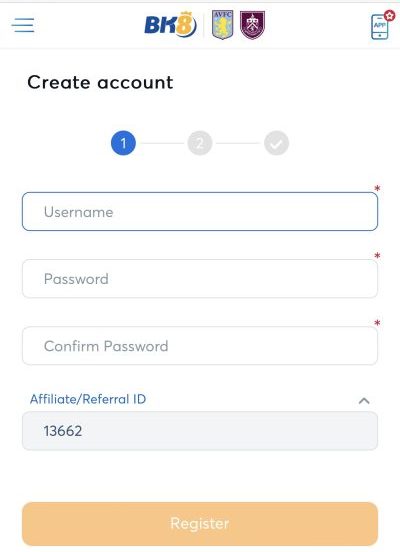
Task: Click the Create account heading
Action: (100, 83)
